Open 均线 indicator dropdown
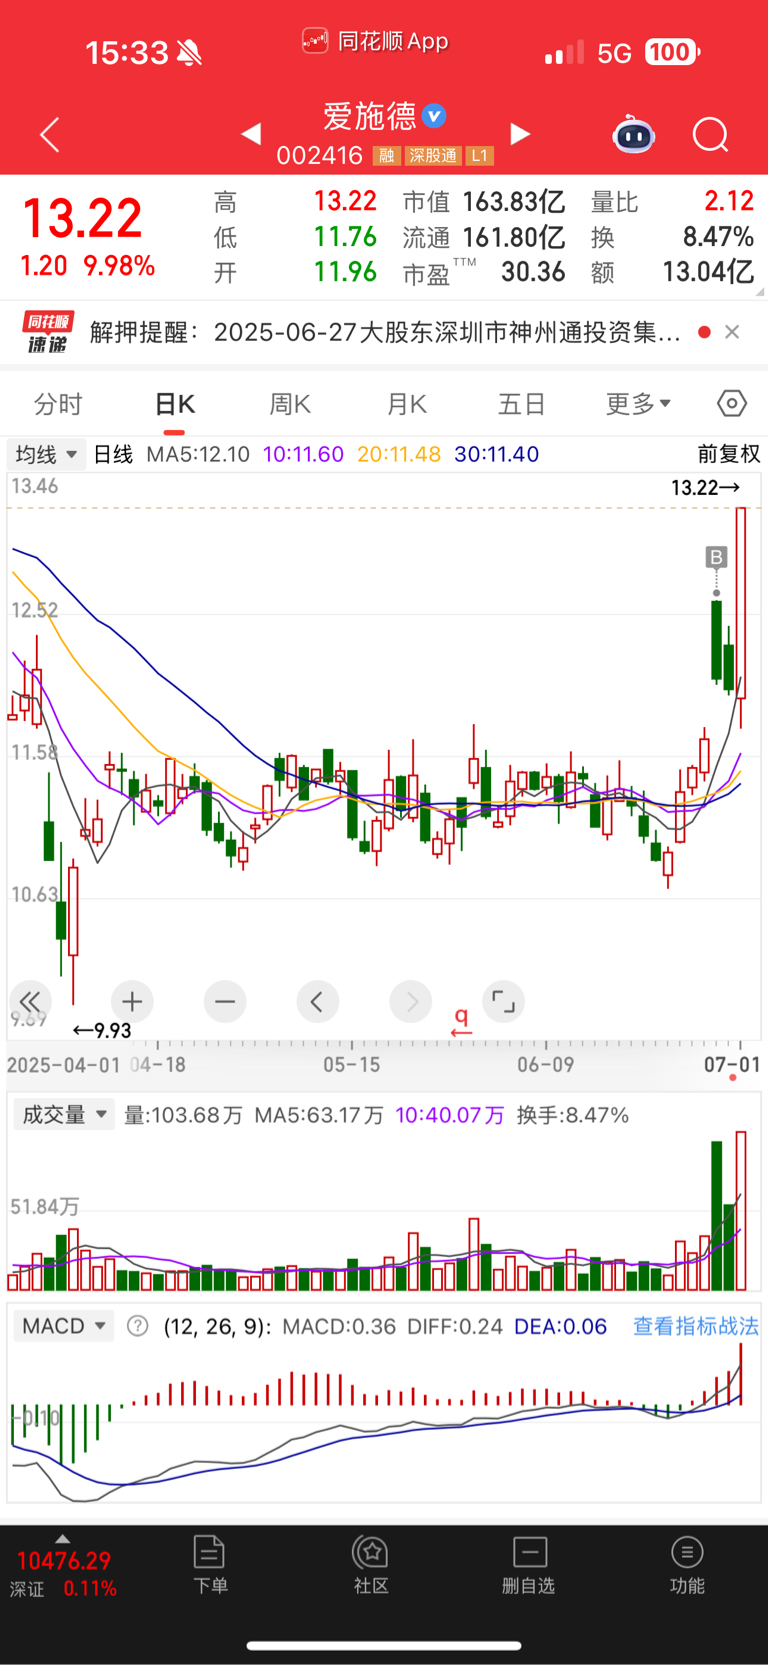 pyautogui.click(x=46, y=454)
